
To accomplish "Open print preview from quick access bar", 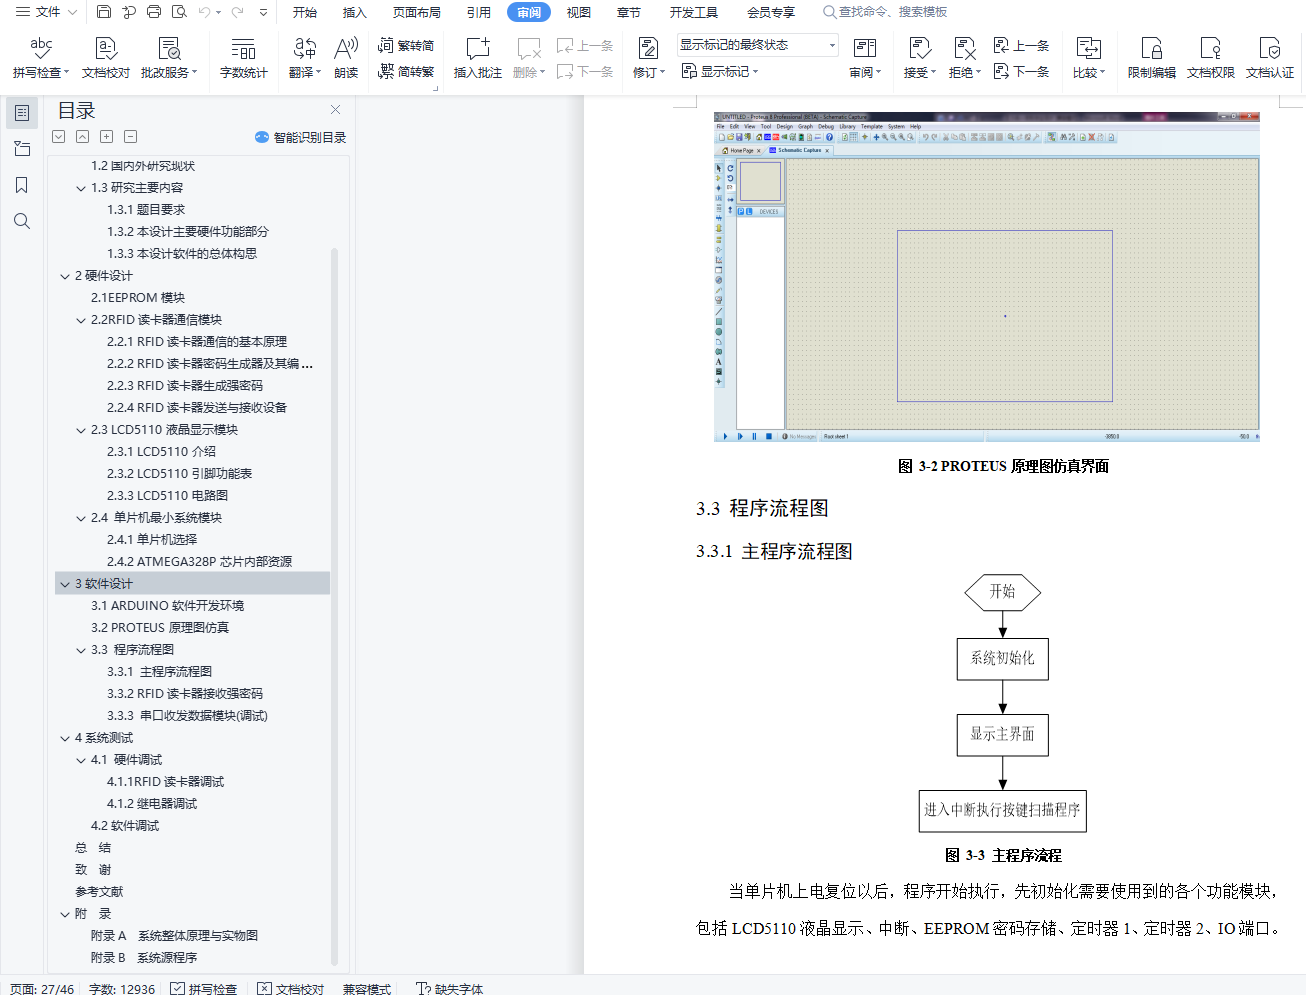I will click(179, 12).
